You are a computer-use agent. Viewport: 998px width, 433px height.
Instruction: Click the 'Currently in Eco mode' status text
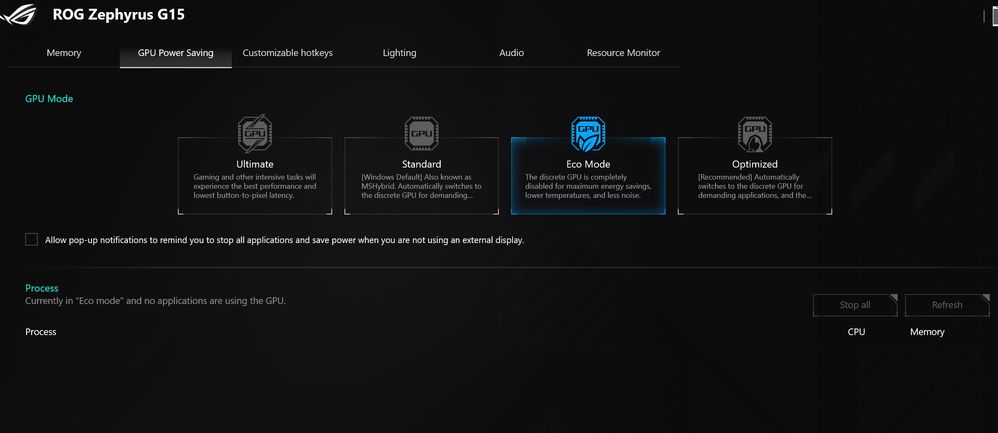coord(155,301)
